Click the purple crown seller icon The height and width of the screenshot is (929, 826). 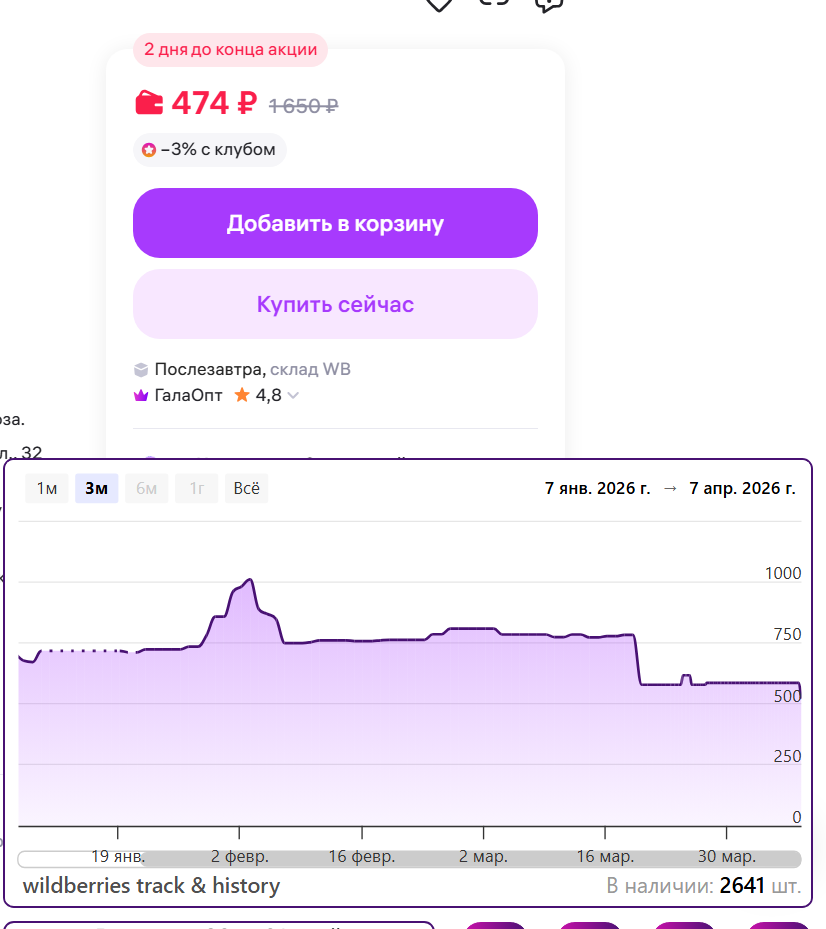pos(141,396)
